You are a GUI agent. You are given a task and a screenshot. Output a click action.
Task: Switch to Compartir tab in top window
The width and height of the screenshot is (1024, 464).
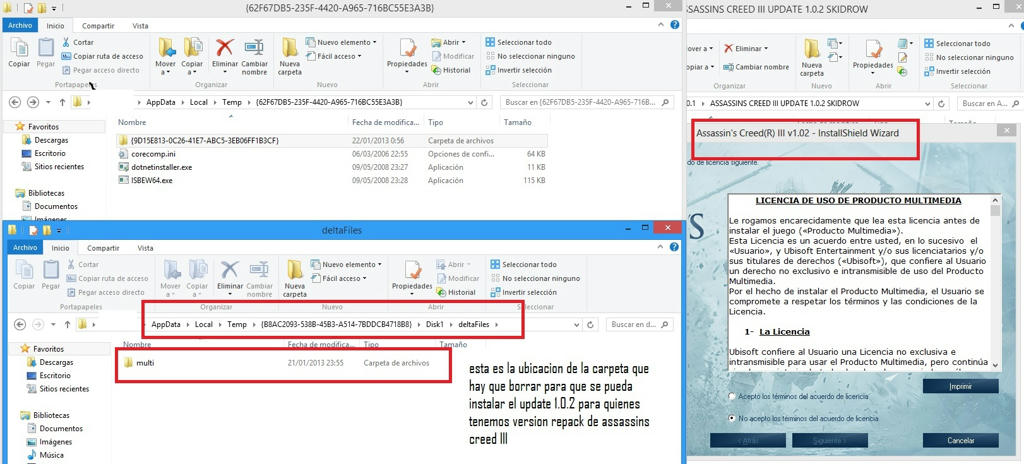(99, 26)
